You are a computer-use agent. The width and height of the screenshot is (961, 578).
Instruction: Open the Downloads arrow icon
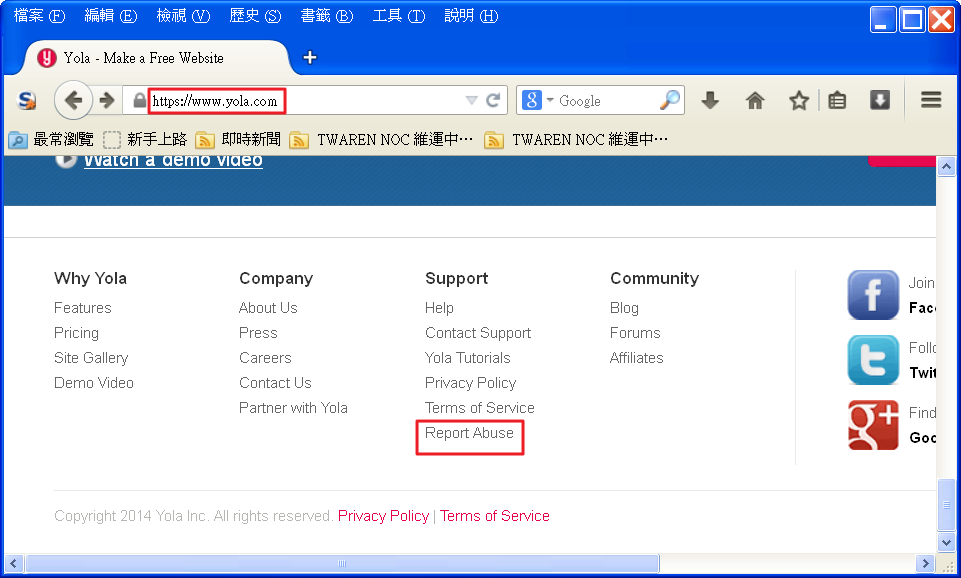tap(710, 100)
